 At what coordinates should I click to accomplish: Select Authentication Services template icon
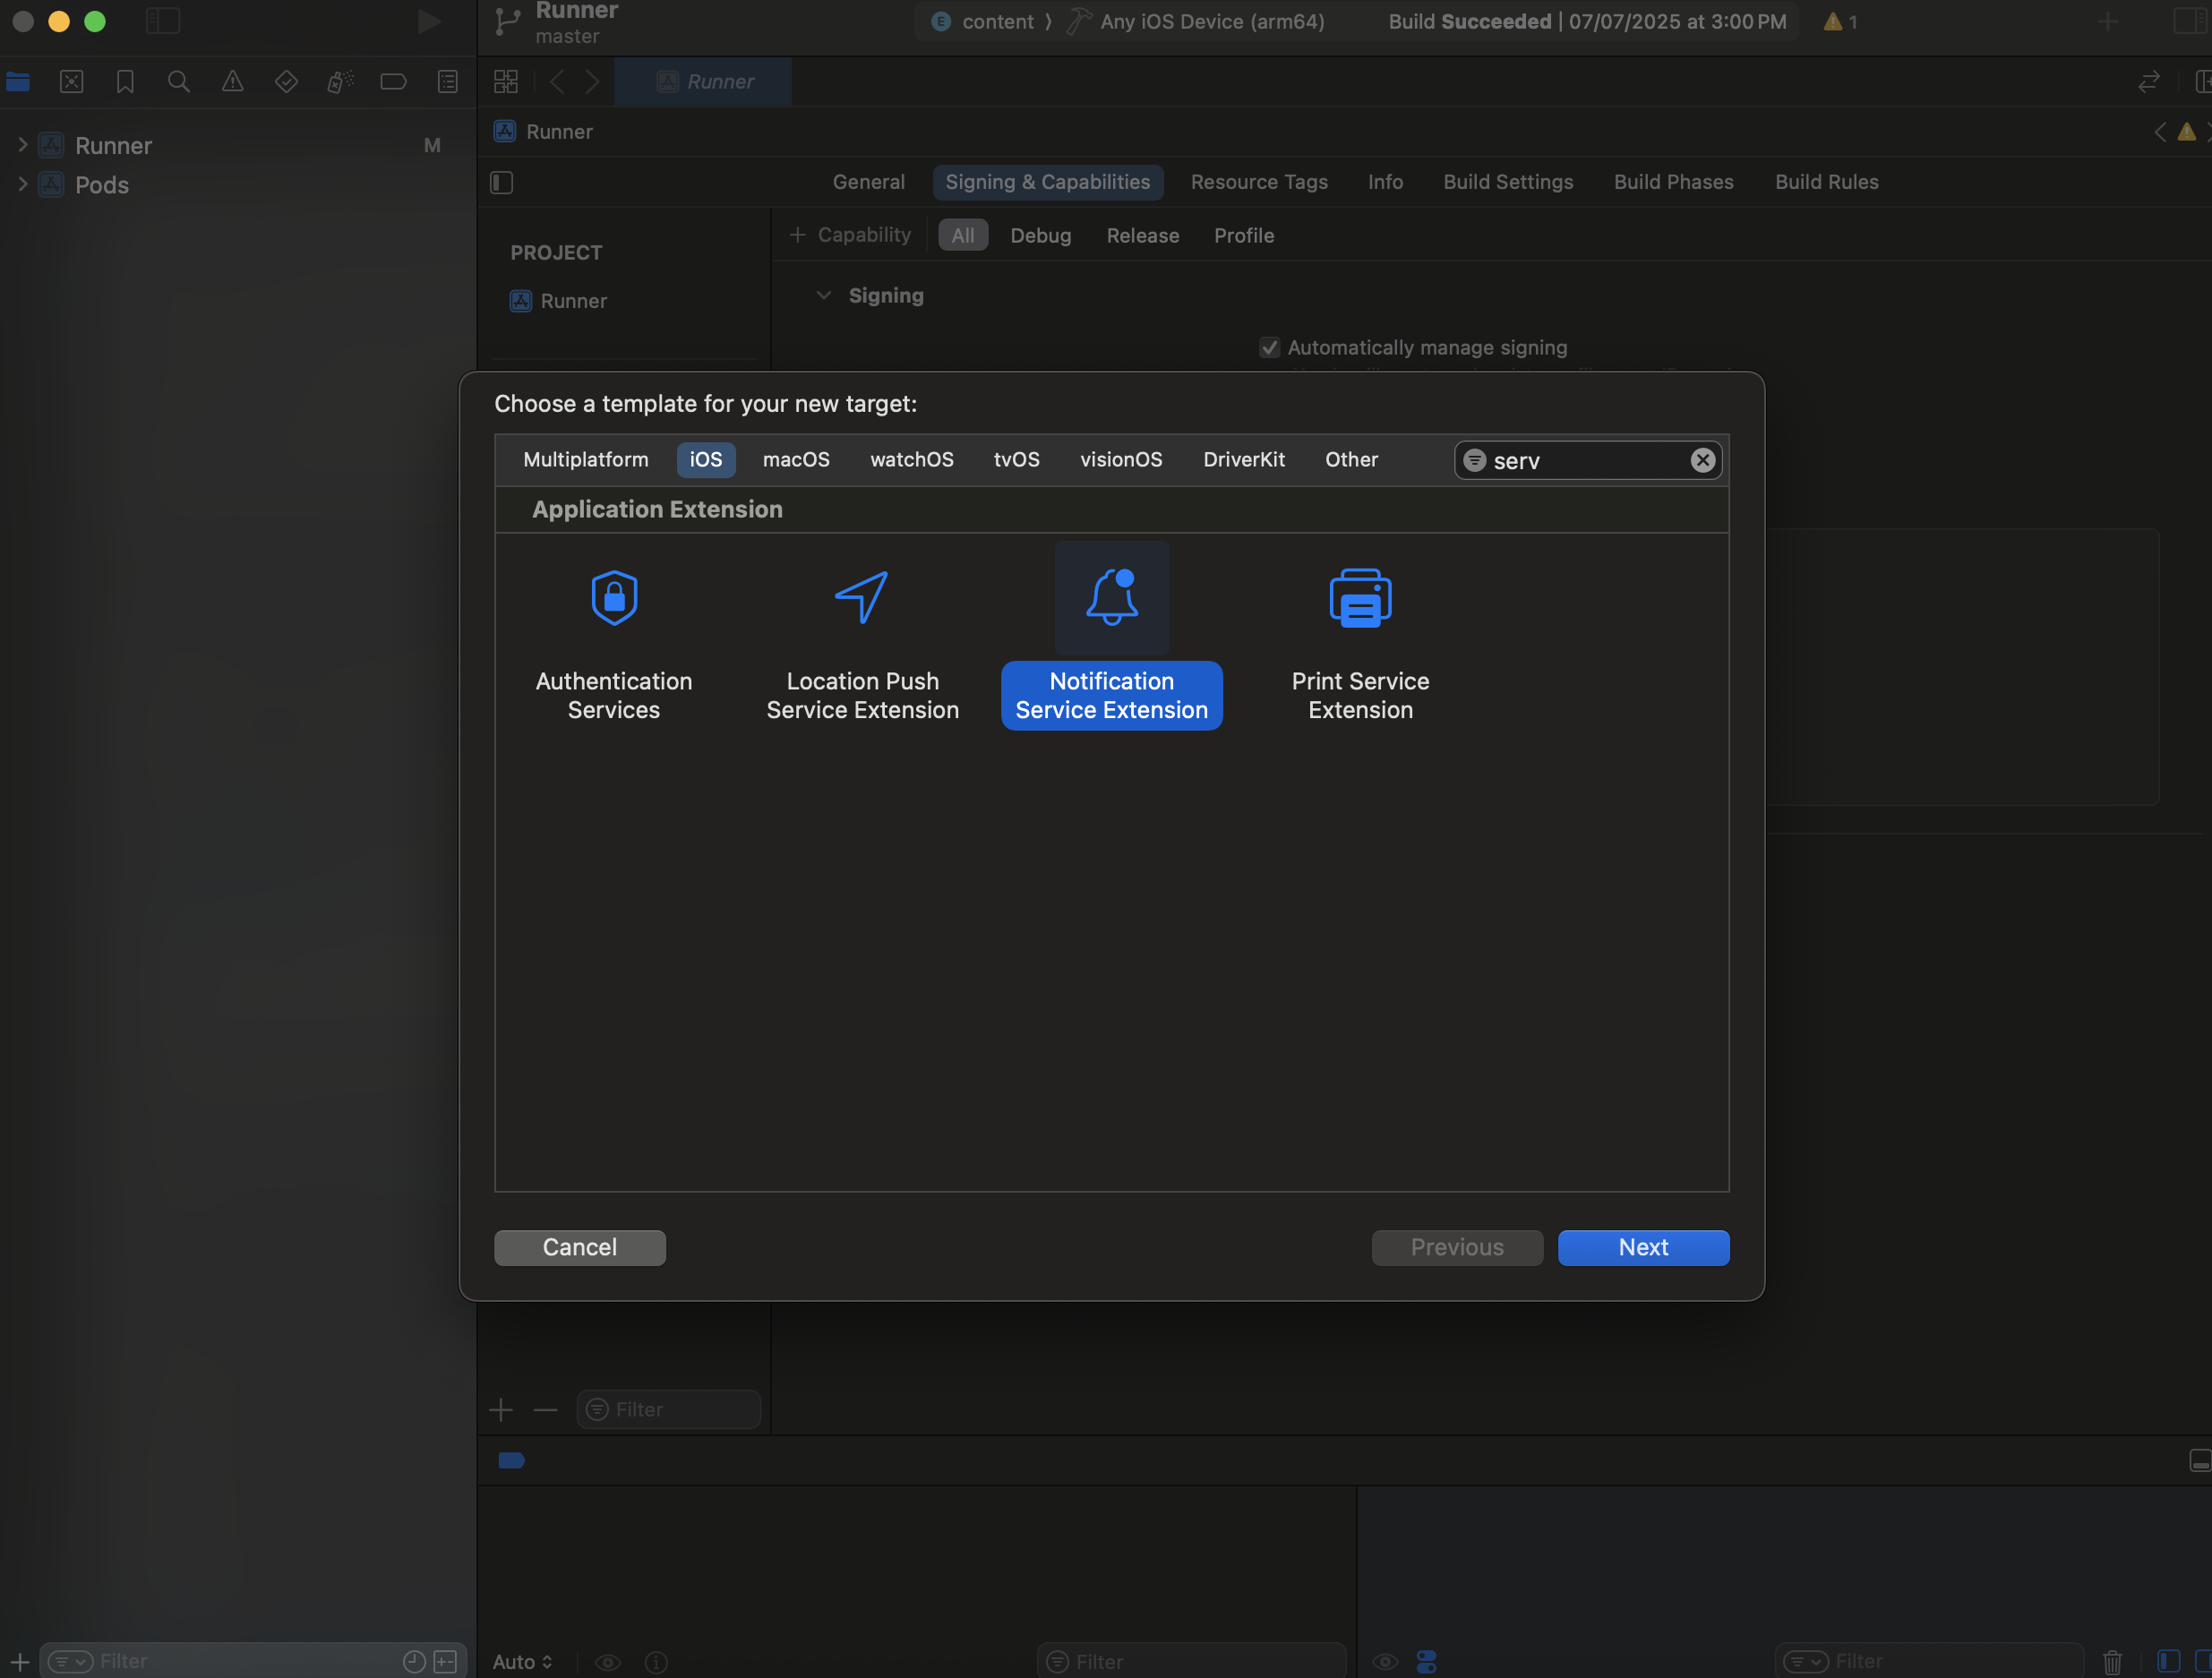[x=614, y=597]
